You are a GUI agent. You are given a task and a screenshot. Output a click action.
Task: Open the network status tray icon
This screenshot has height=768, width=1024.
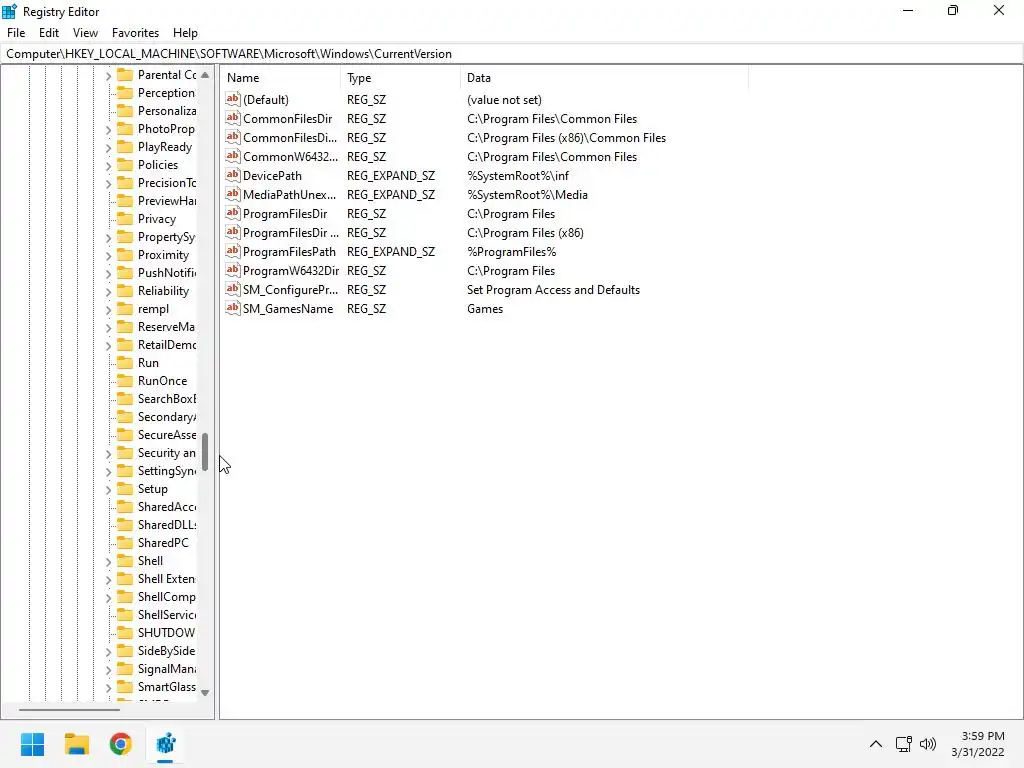coord(904,744)
